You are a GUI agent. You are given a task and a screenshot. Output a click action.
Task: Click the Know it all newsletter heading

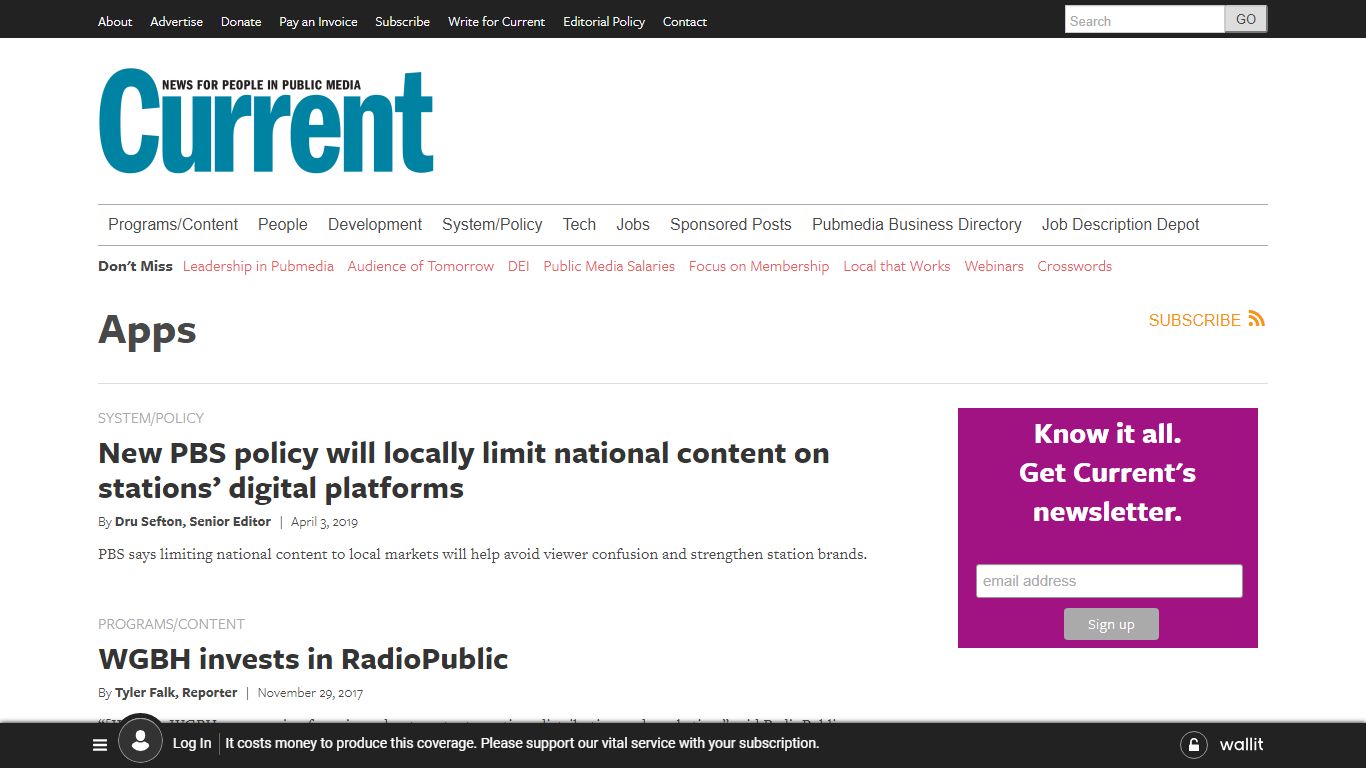point(1108,473)
